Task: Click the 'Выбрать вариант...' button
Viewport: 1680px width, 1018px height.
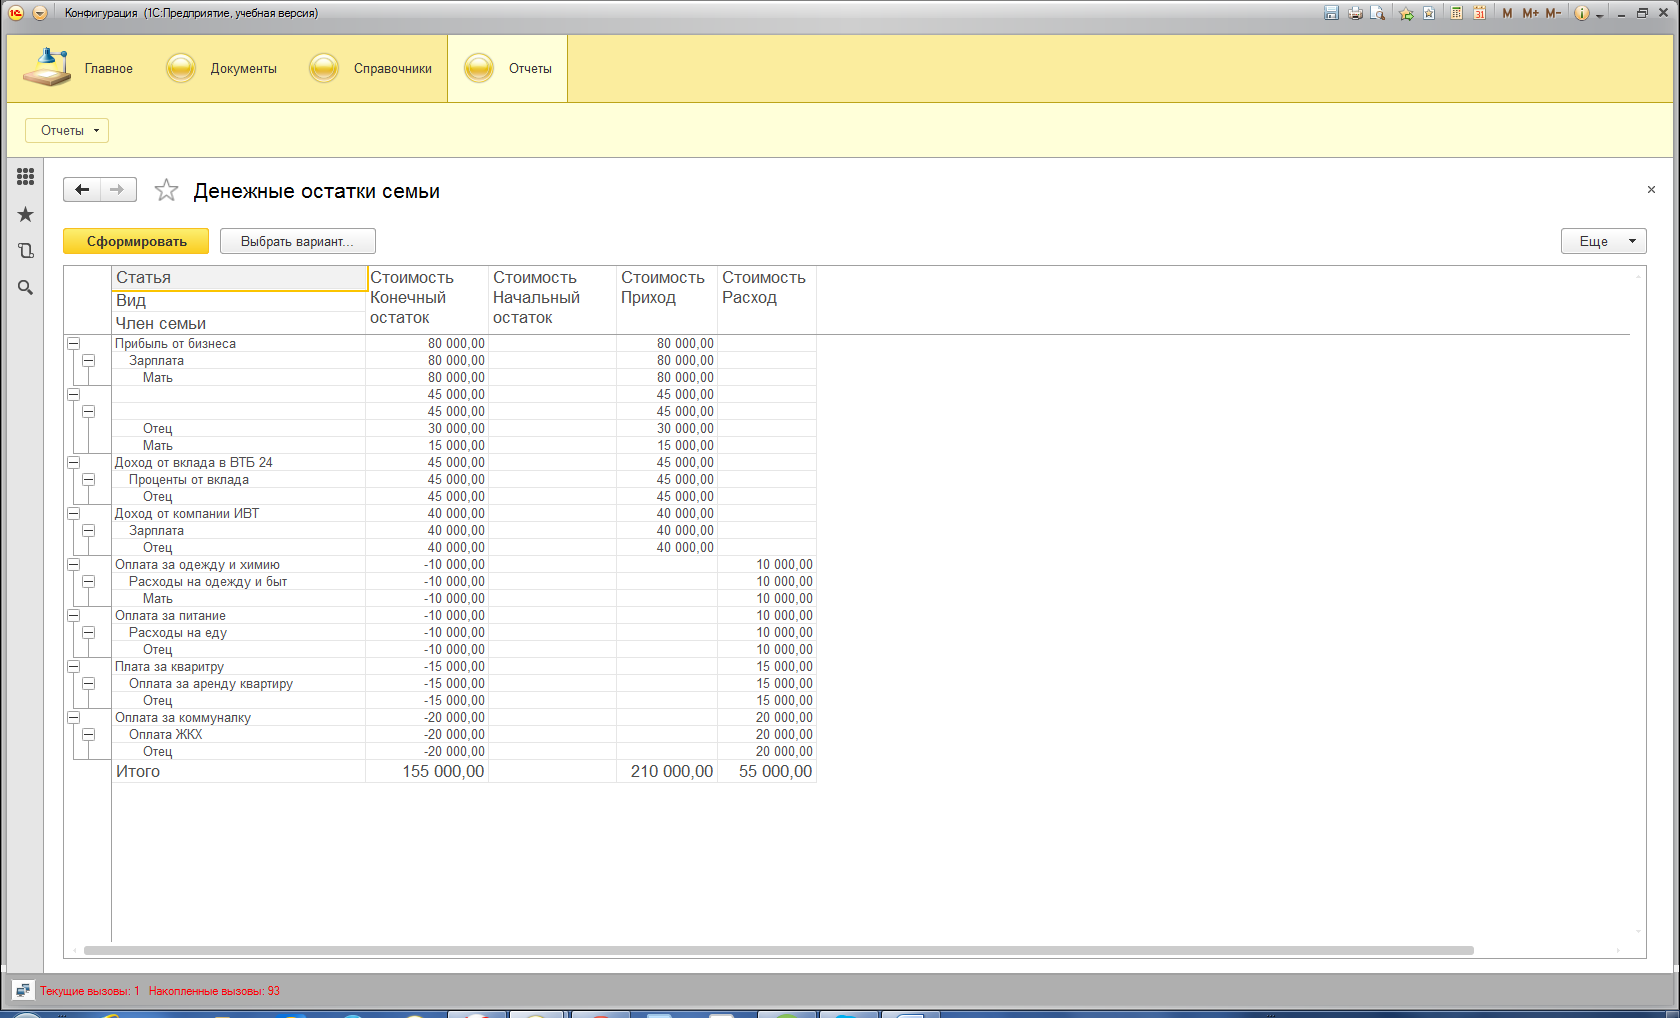Action: point(297,241)
